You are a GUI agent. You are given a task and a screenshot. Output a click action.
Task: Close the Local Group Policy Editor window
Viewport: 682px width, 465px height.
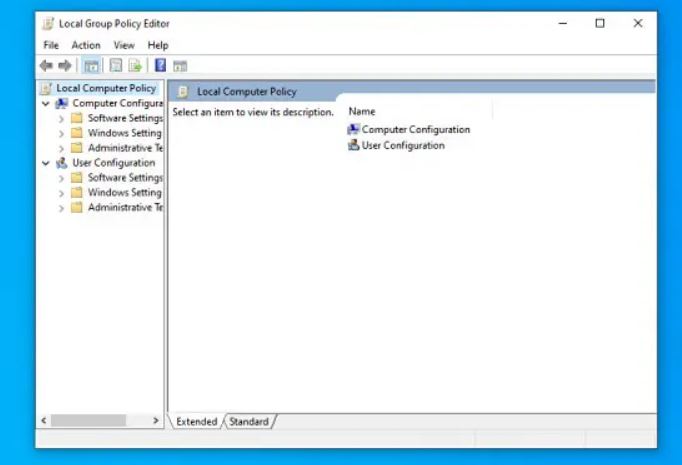click(638, 23)
